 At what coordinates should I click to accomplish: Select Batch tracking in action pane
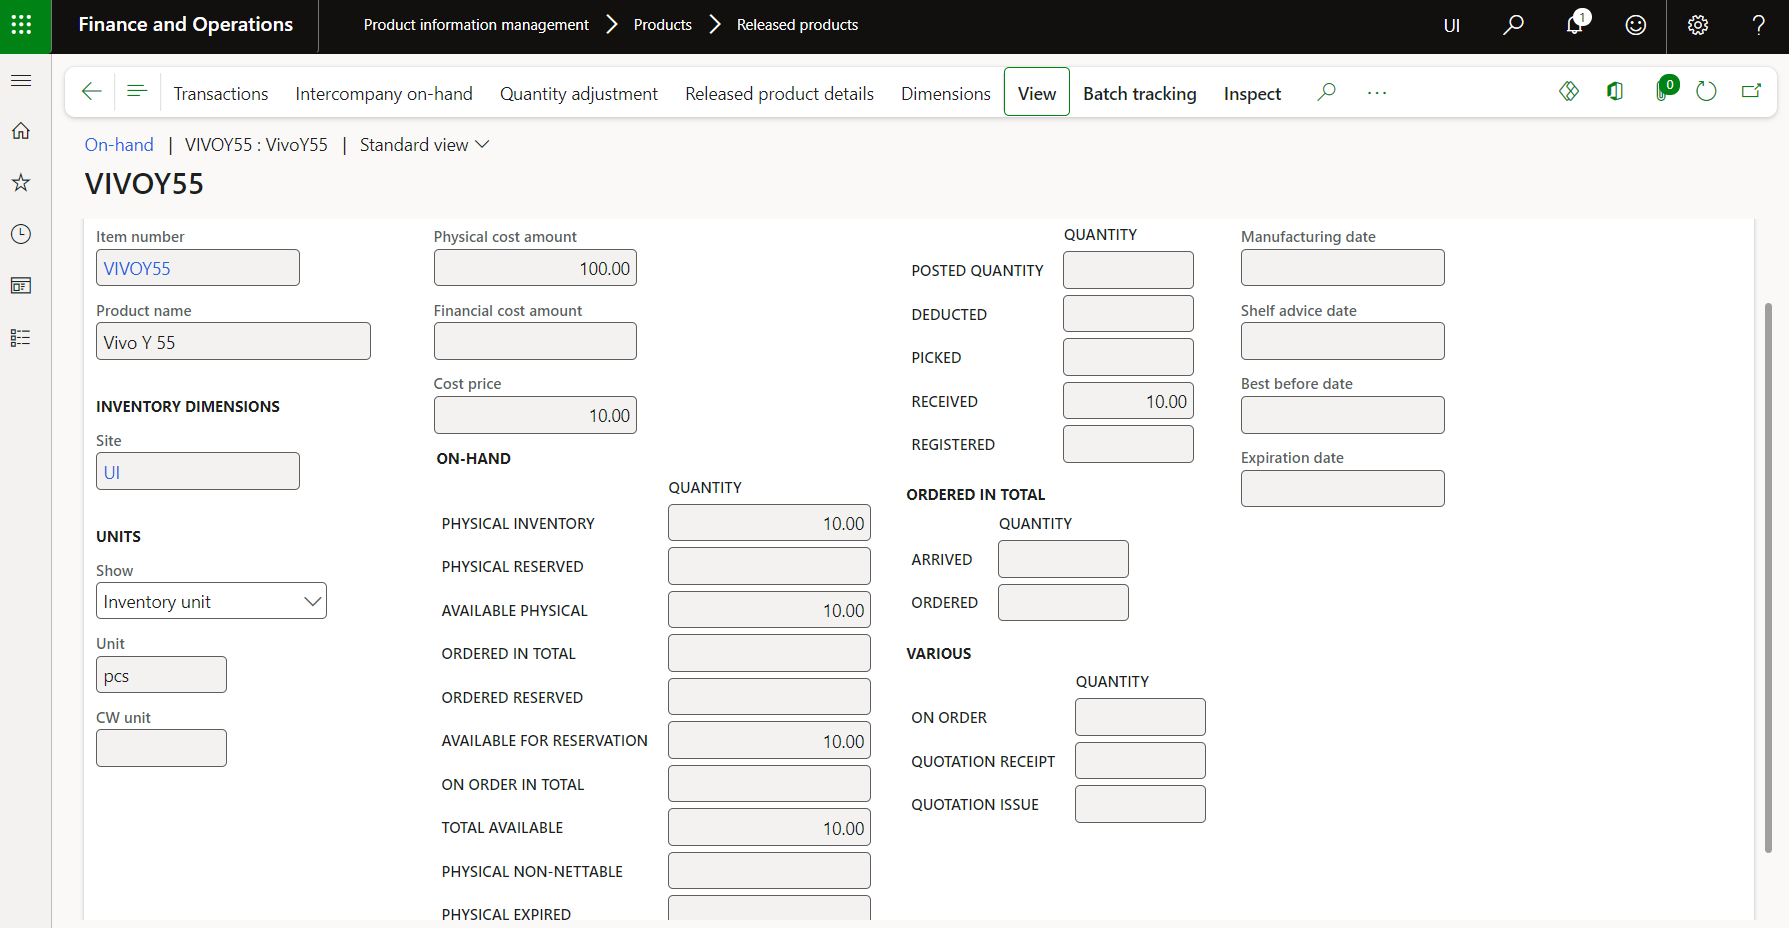(x=1139, y=93)
